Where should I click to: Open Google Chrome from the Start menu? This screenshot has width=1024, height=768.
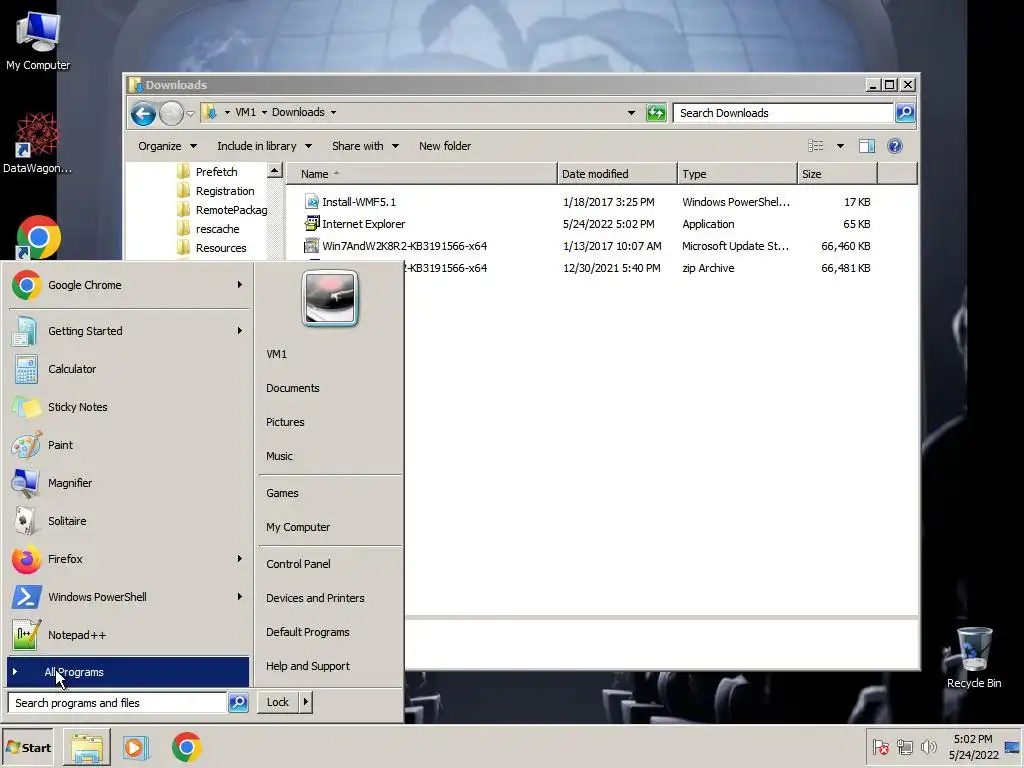point(127,285)
